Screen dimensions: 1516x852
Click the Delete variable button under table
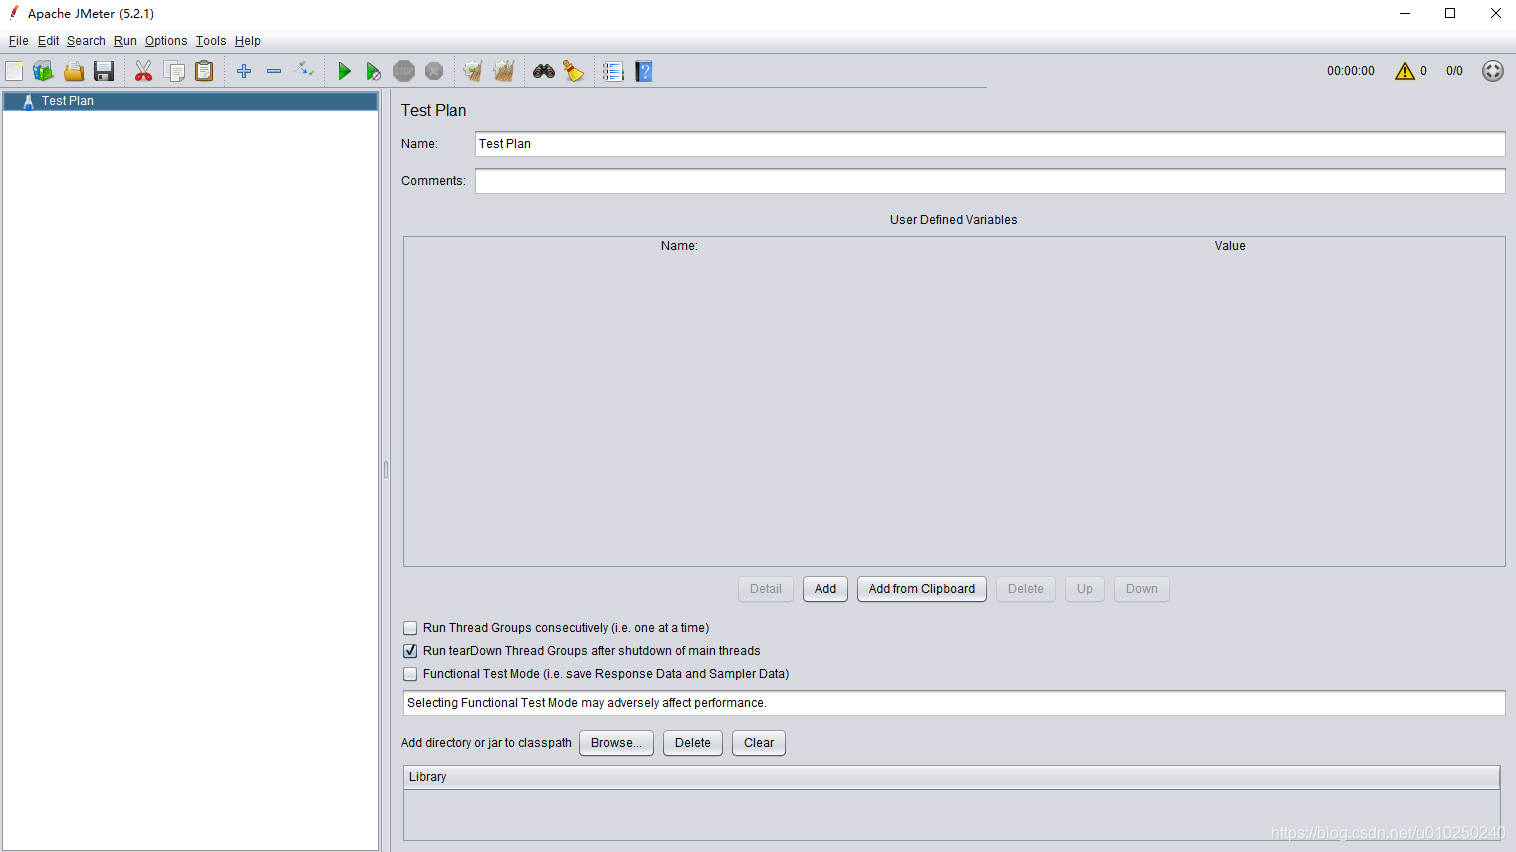[x=1026, y=589]
